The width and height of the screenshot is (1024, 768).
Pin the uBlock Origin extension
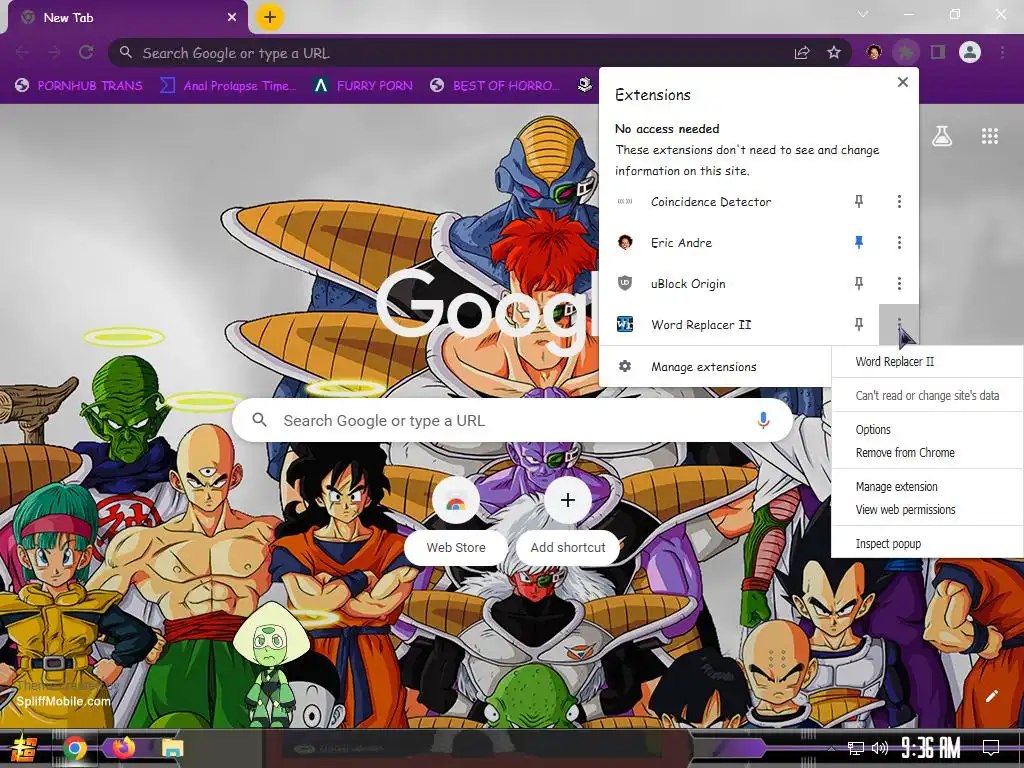(859, 283)
